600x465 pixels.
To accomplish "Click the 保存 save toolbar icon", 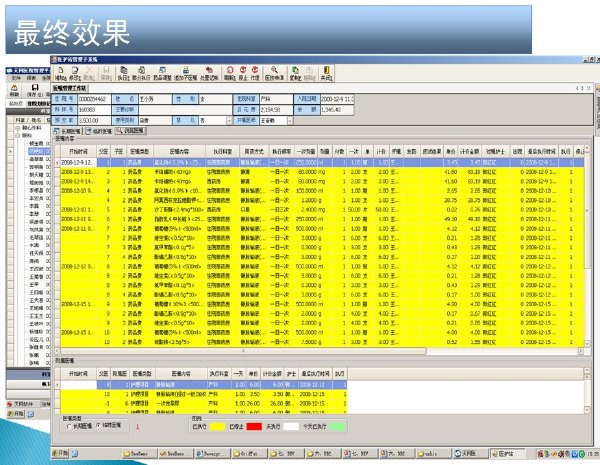I will tap(106, 73).
